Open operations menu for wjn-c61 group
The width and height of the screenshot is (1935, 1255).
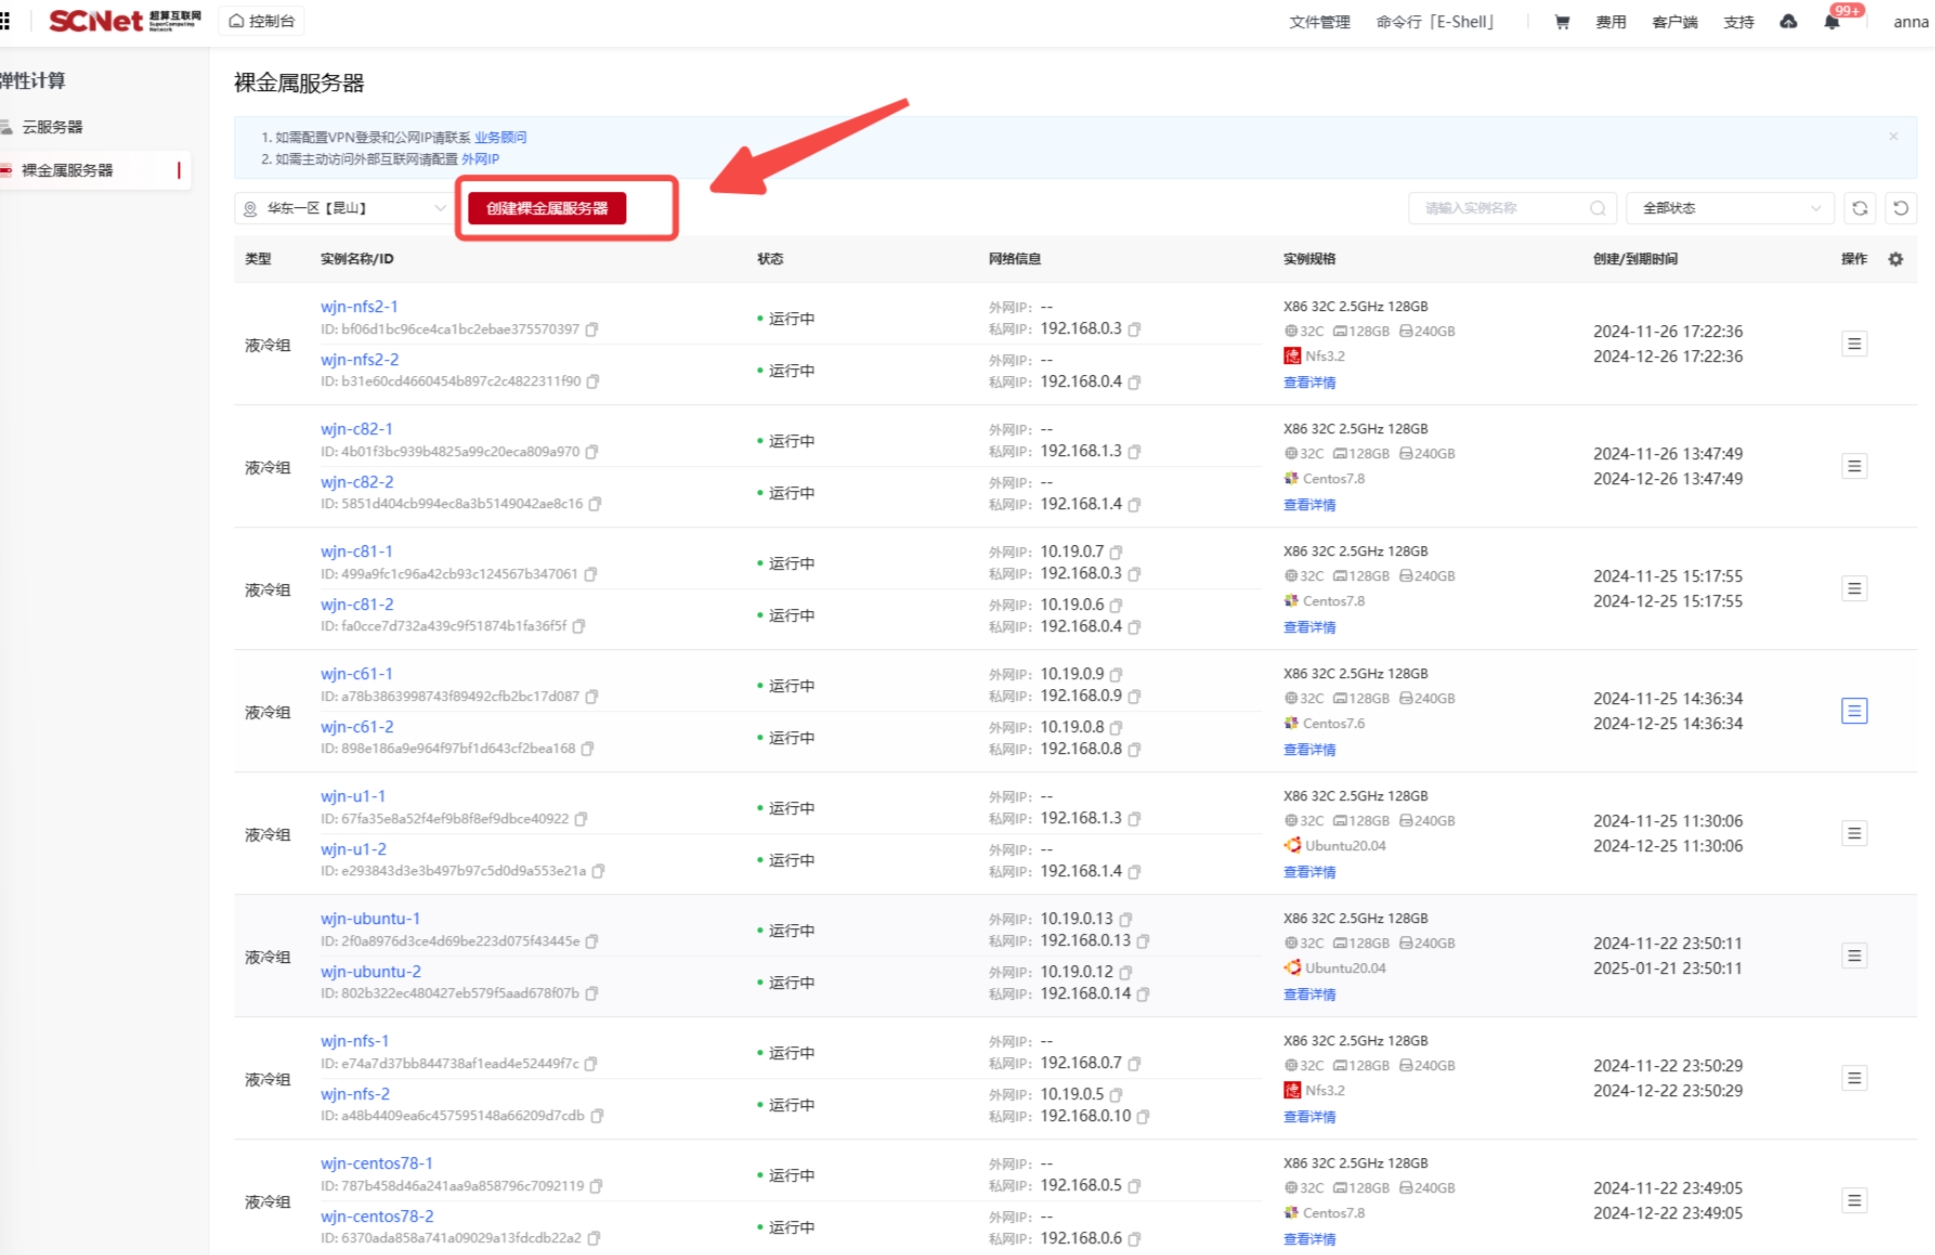1853,711
